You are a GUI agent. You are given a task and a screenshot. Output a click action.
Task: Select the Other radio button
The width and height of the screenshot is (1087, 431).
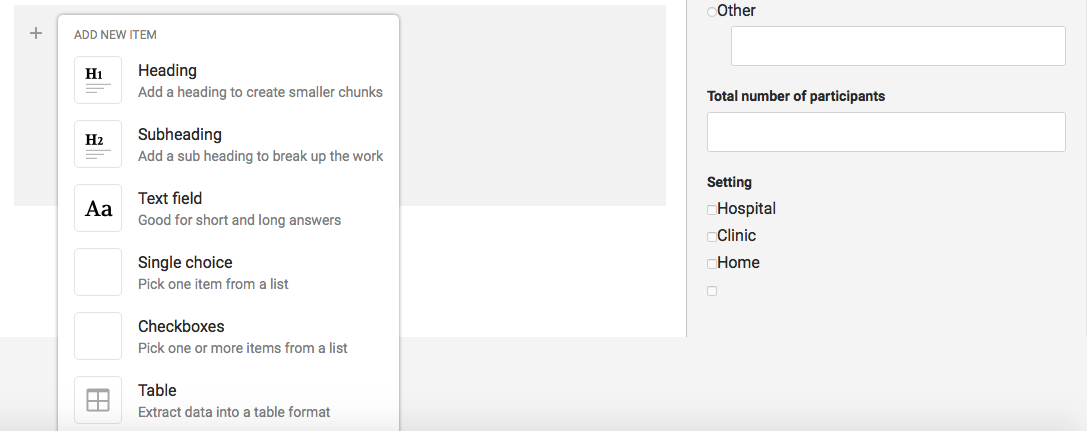coord(712,12)
